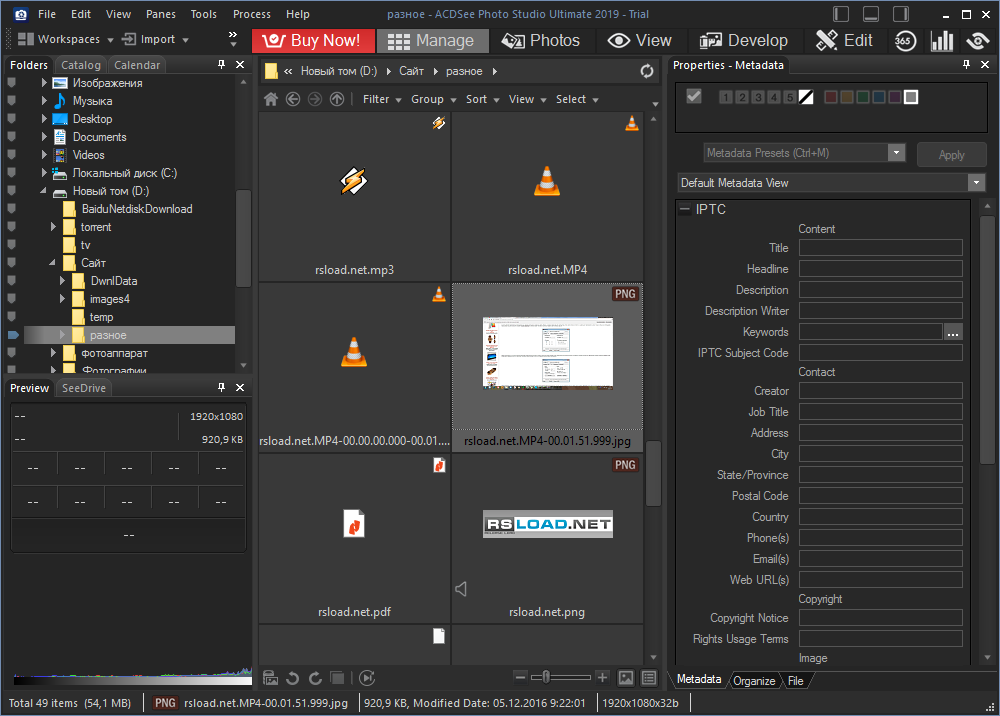
Task: Click the Compare Images icon
Action: 337,678
